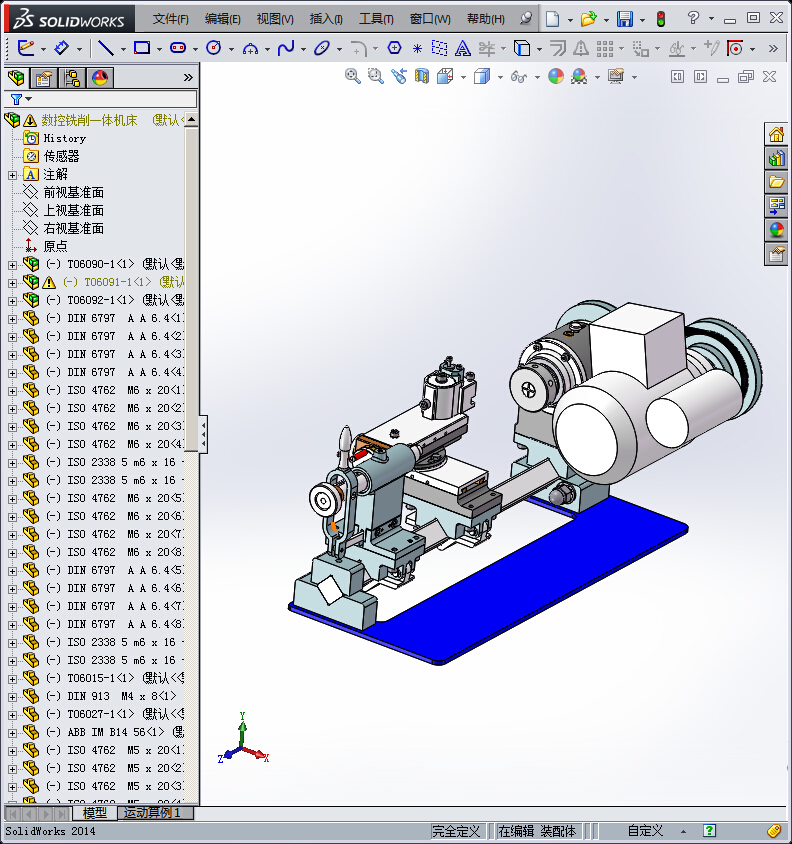
Task: Expand the T06015-1<1> component
Action: click(x=12, y=679)
